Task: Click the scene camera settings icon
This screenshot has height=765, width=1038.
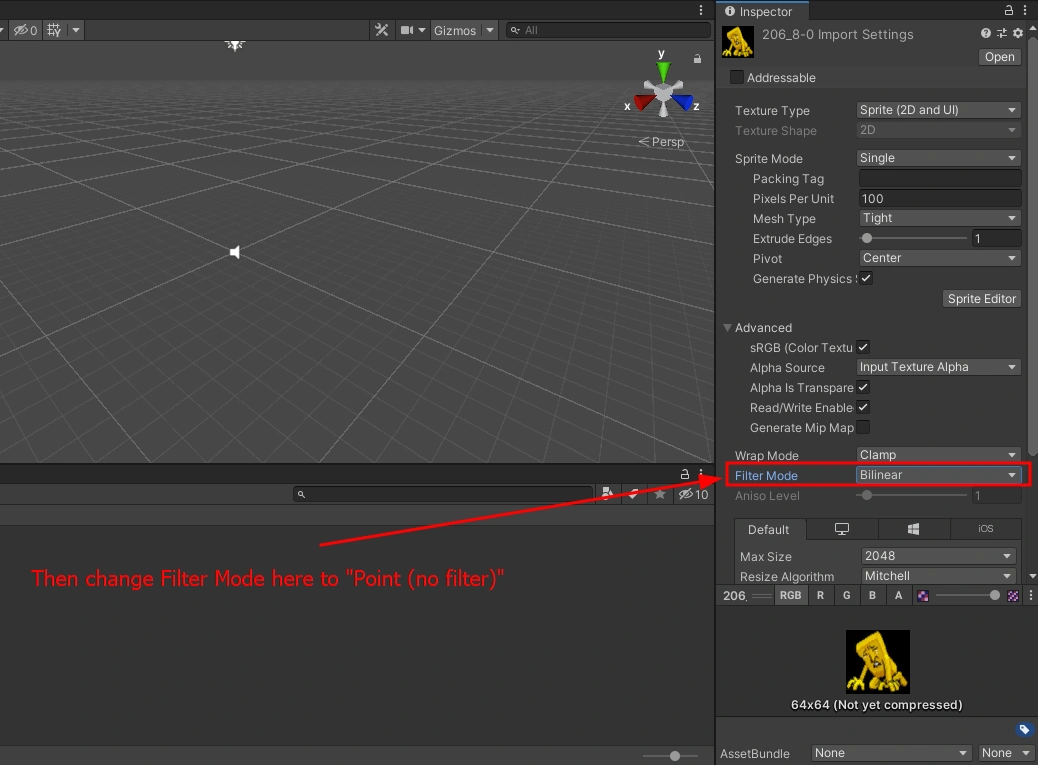Action: tap(406, 30)
